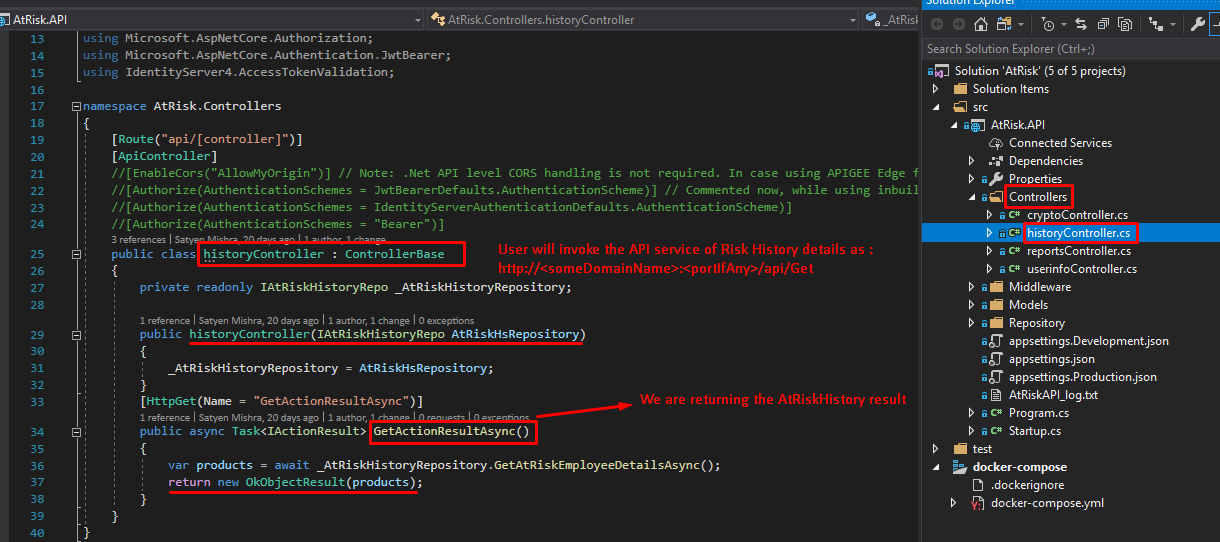Viewport: 1220px width, 542px height.
Task: Toggle outlining for the GetActionResultAsync method
Action: (76, 433)
